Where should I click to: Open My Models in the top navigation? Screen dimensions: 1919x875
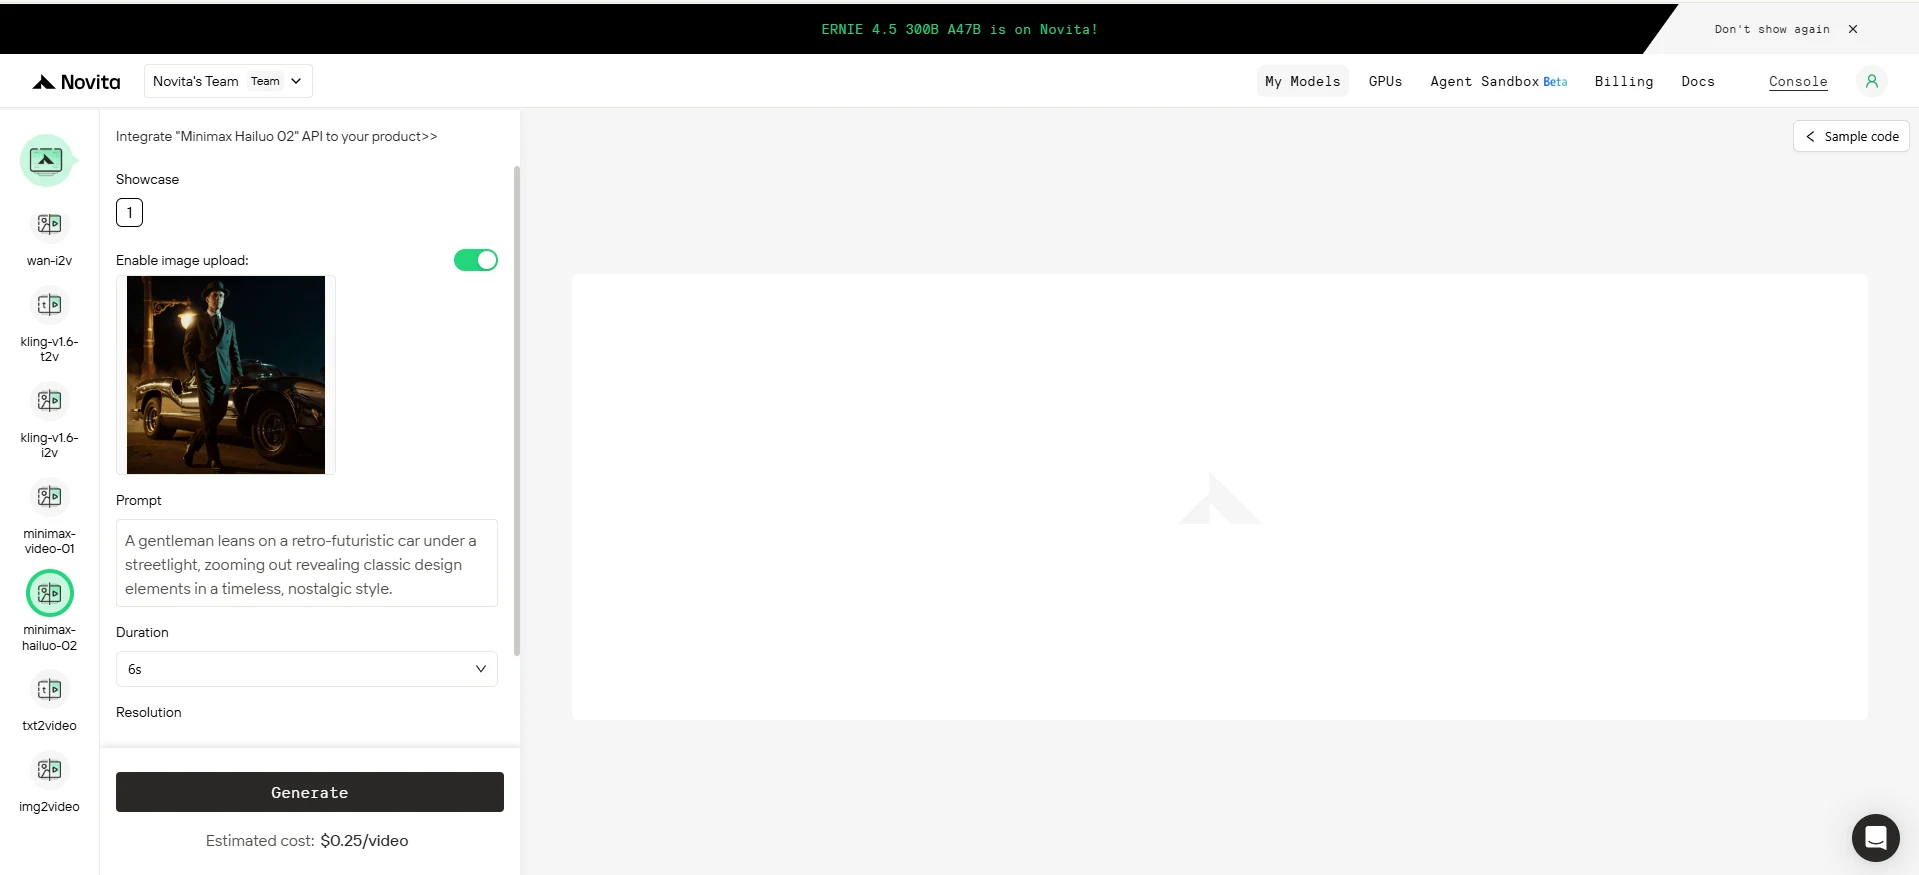[x=1302, y=81]
